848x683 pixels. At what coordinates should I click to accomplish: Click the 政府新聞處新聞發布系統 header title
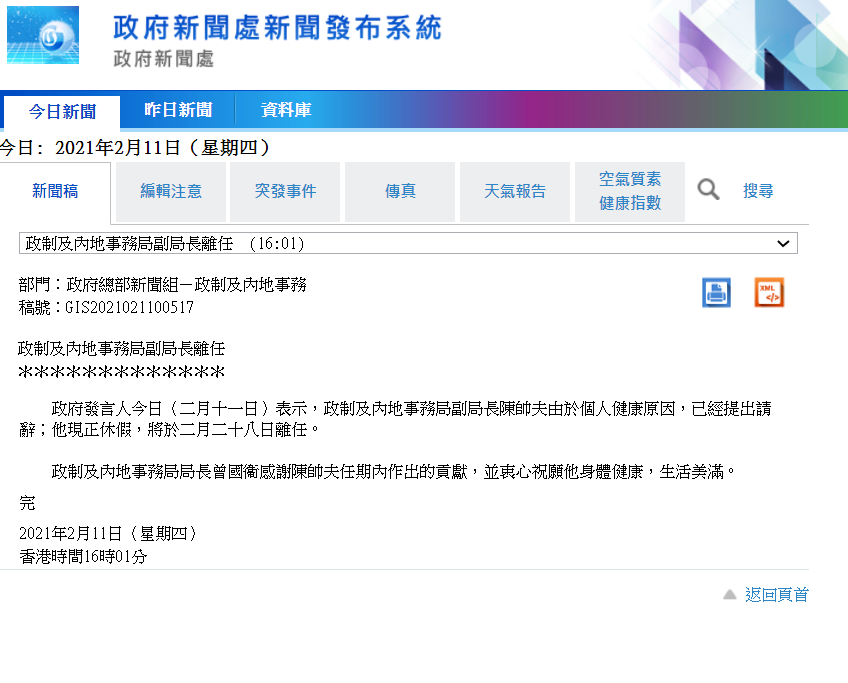pos(277,28)
